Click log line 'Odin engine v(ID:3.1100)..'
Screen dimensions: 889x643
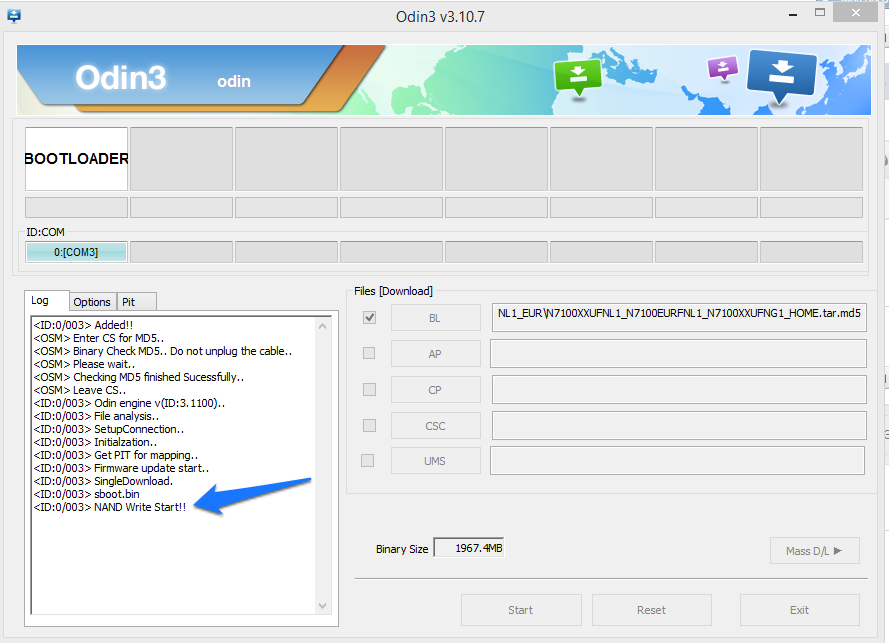point(129,403)
